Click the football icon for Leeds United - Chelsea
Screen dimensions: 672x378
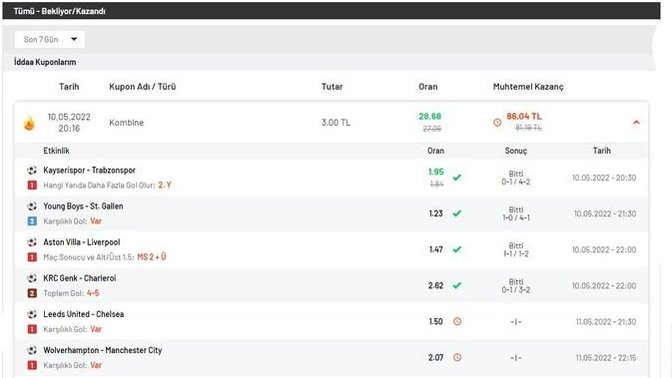click(x=32, y=314)
